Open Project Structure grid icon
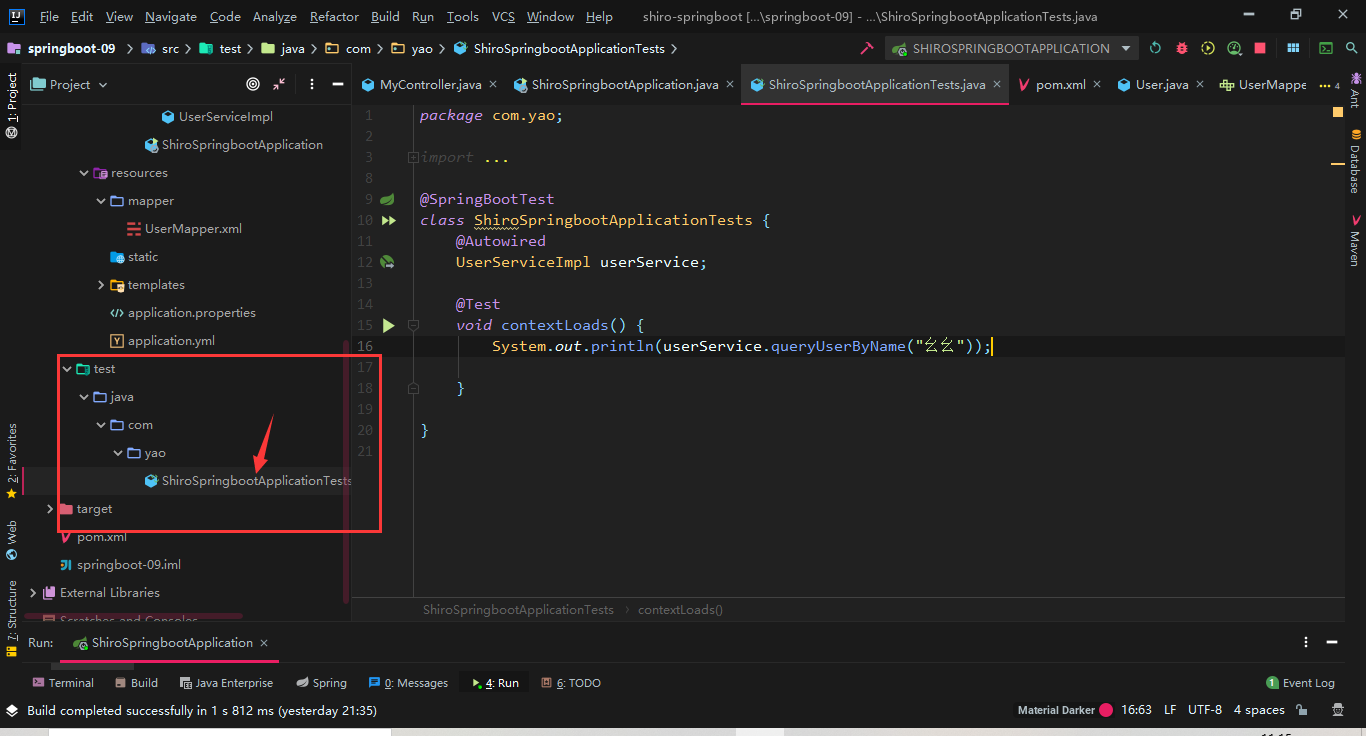This screenshot has height=736, width=1366. pyautogui.click(x=1293, y=48)
